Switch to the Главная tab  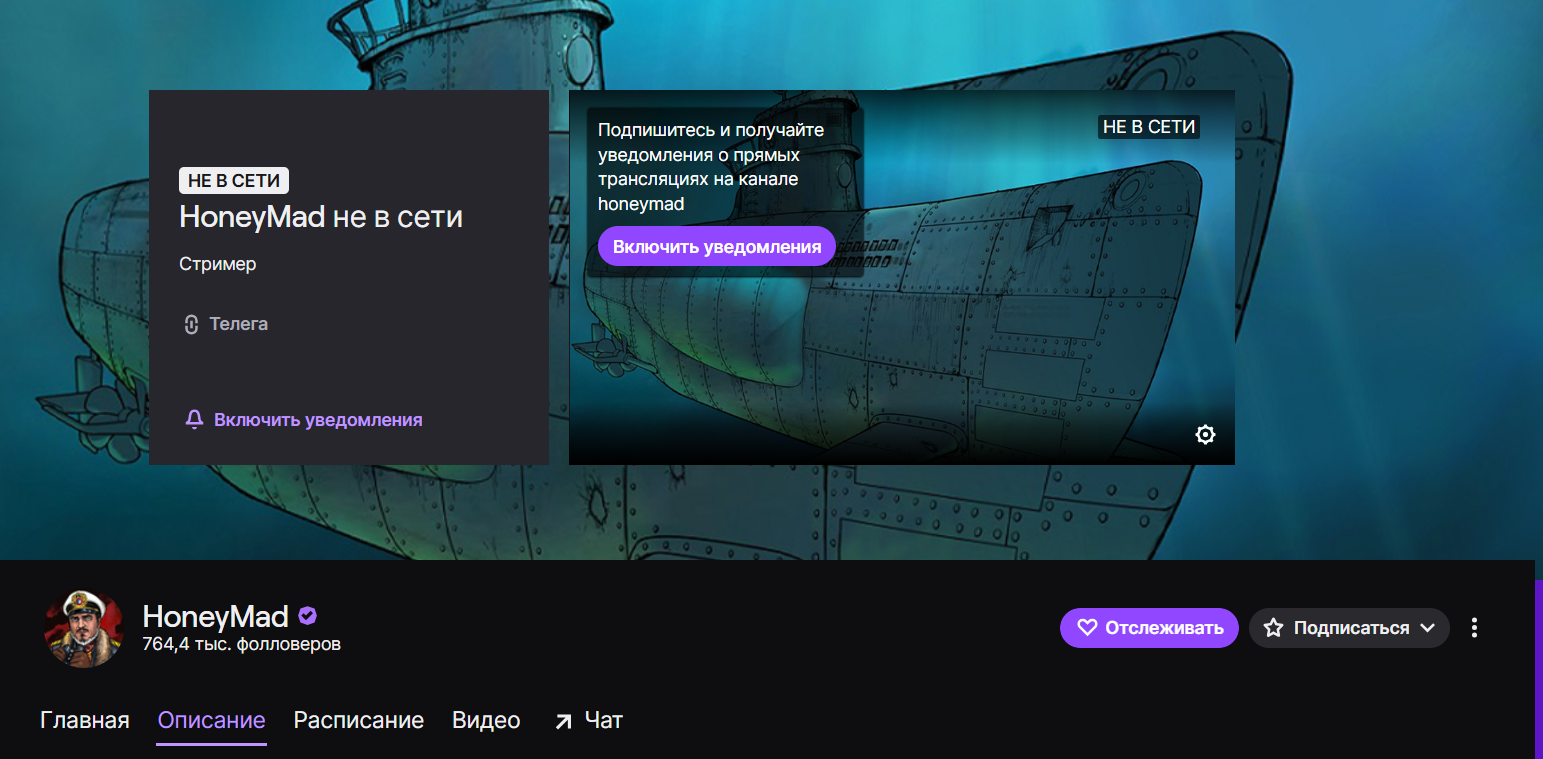[85, 720]
